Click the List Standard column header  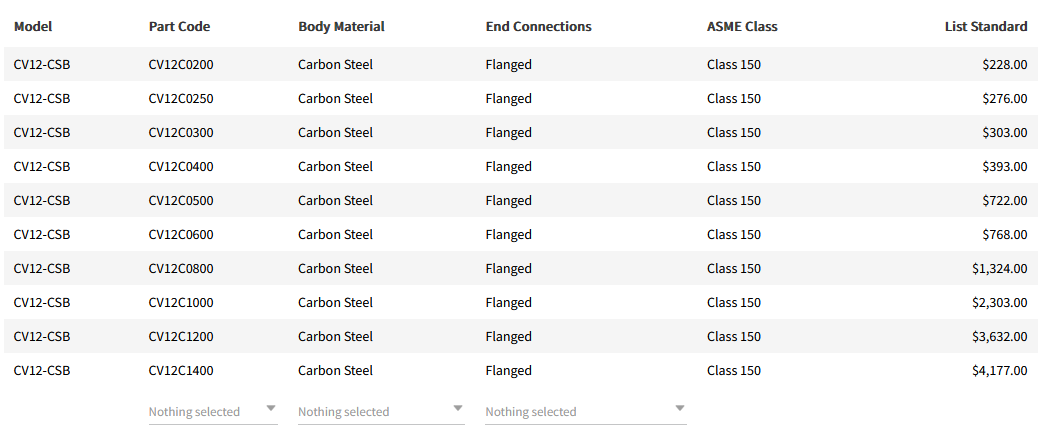[985, 27]
